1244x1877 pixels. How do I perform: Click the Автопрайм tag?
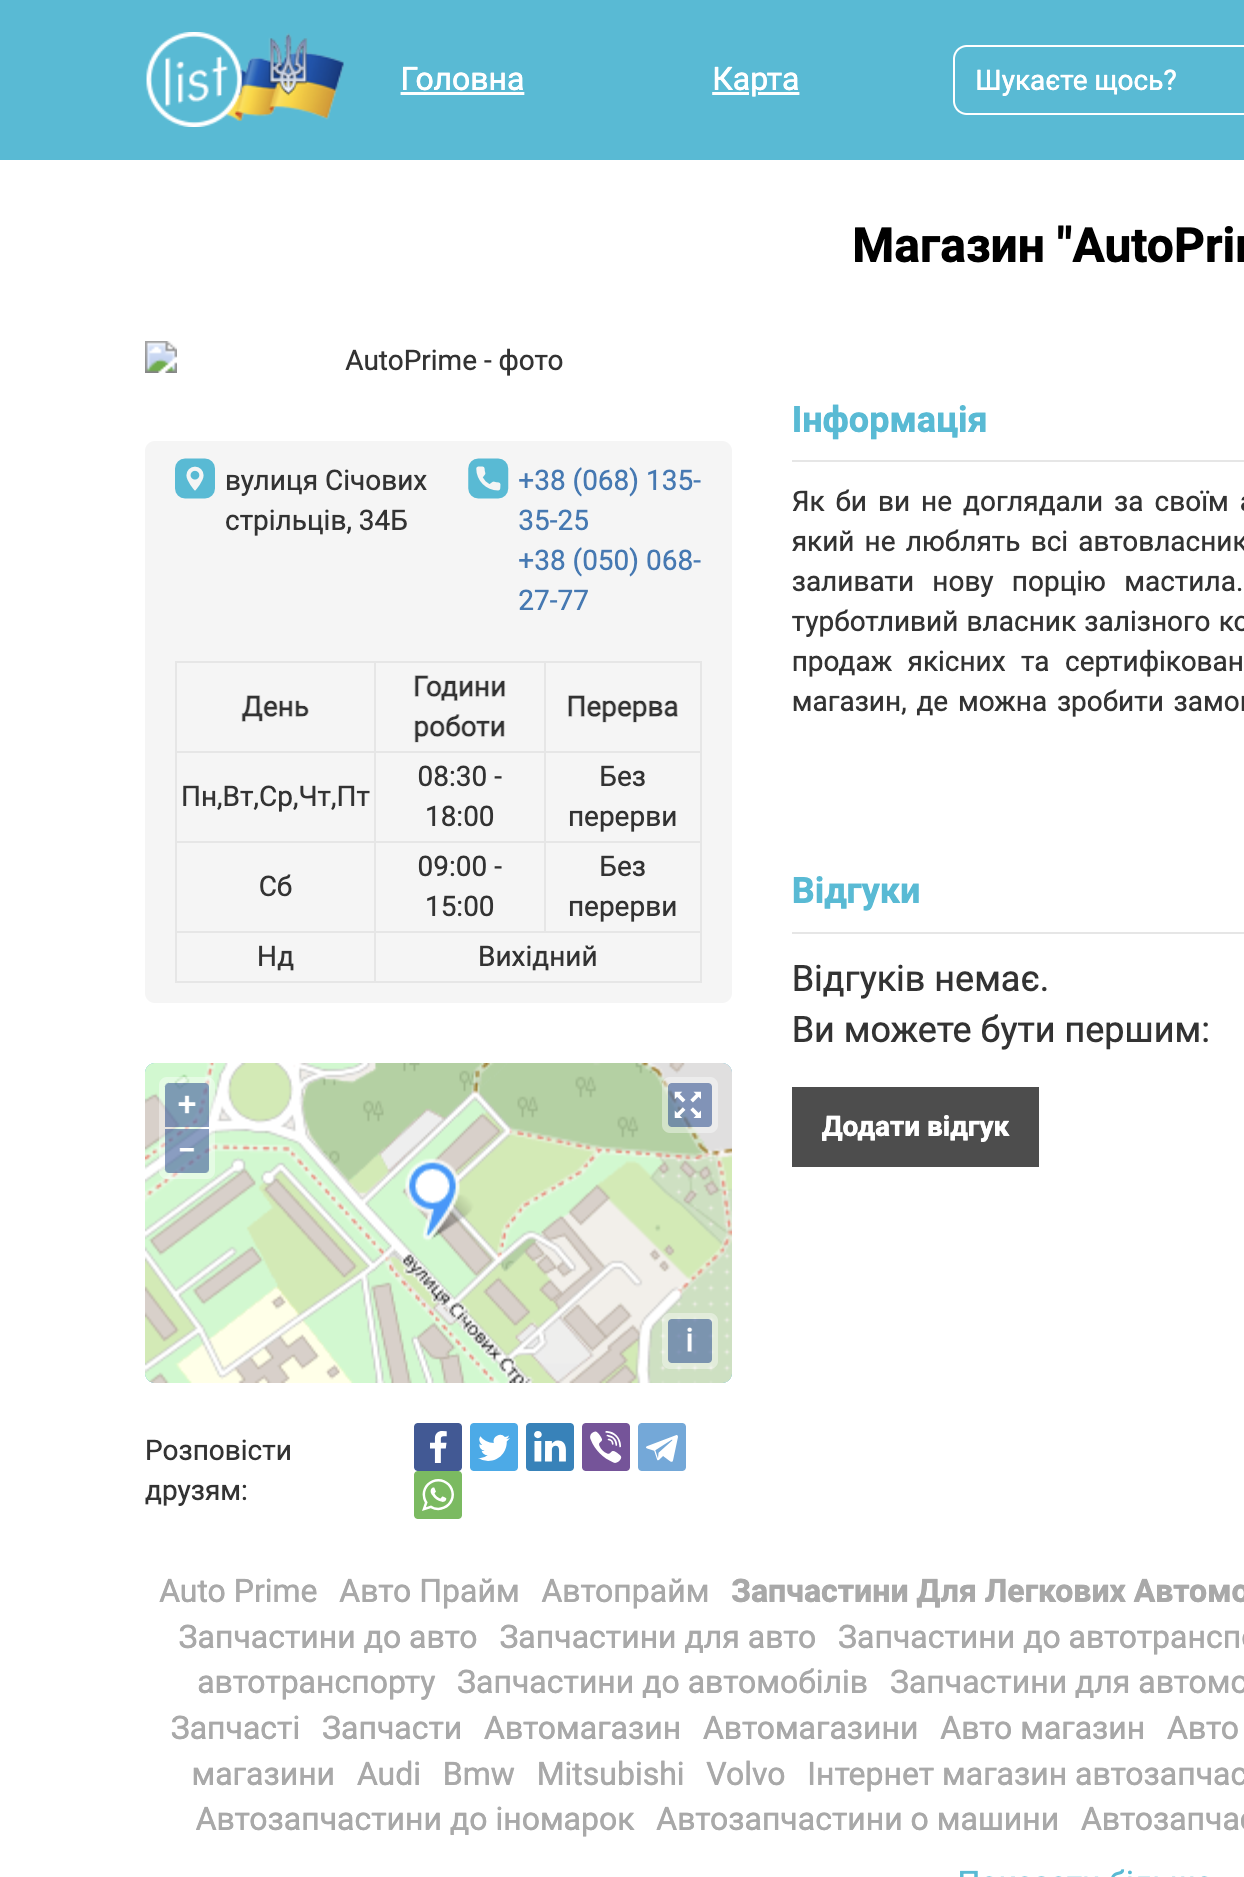tap(625, 1591)
